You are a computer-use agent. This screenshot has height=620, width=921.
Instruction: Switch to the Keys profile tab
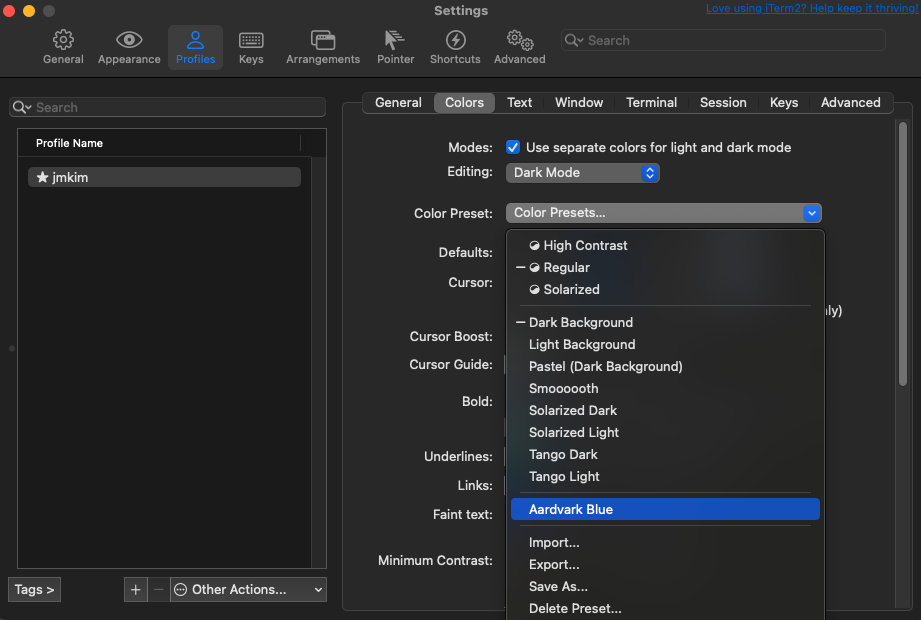coord(784,102)
